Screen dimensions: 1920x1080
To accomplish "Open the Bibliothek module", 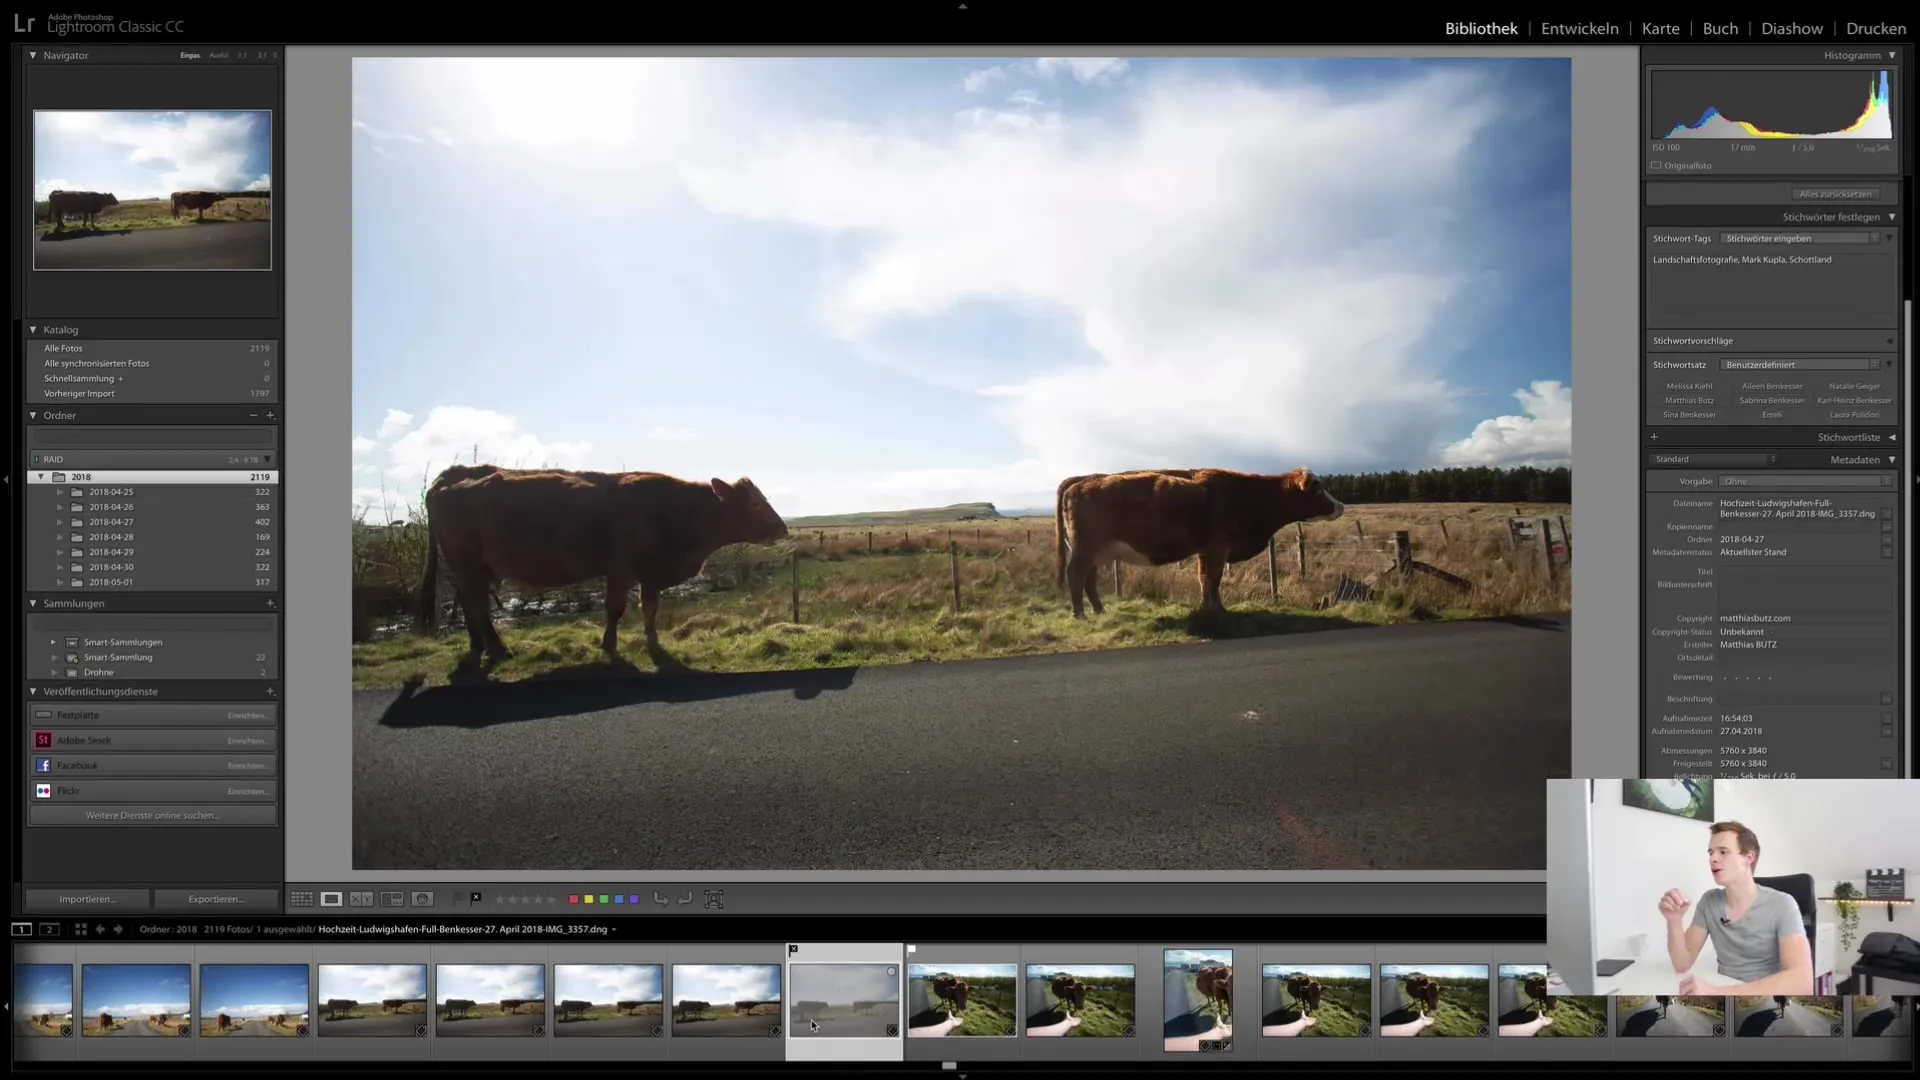I will 1481,28.
